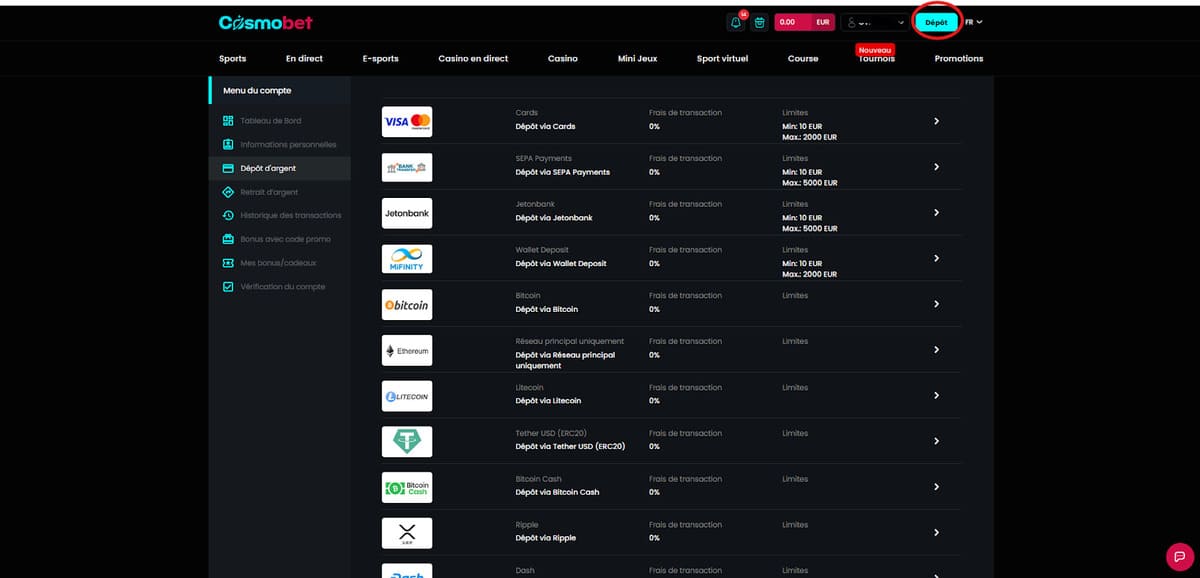Click the 0.00 EUR balance display
This screenshot has width=1200, height=578.
point(804,22)
